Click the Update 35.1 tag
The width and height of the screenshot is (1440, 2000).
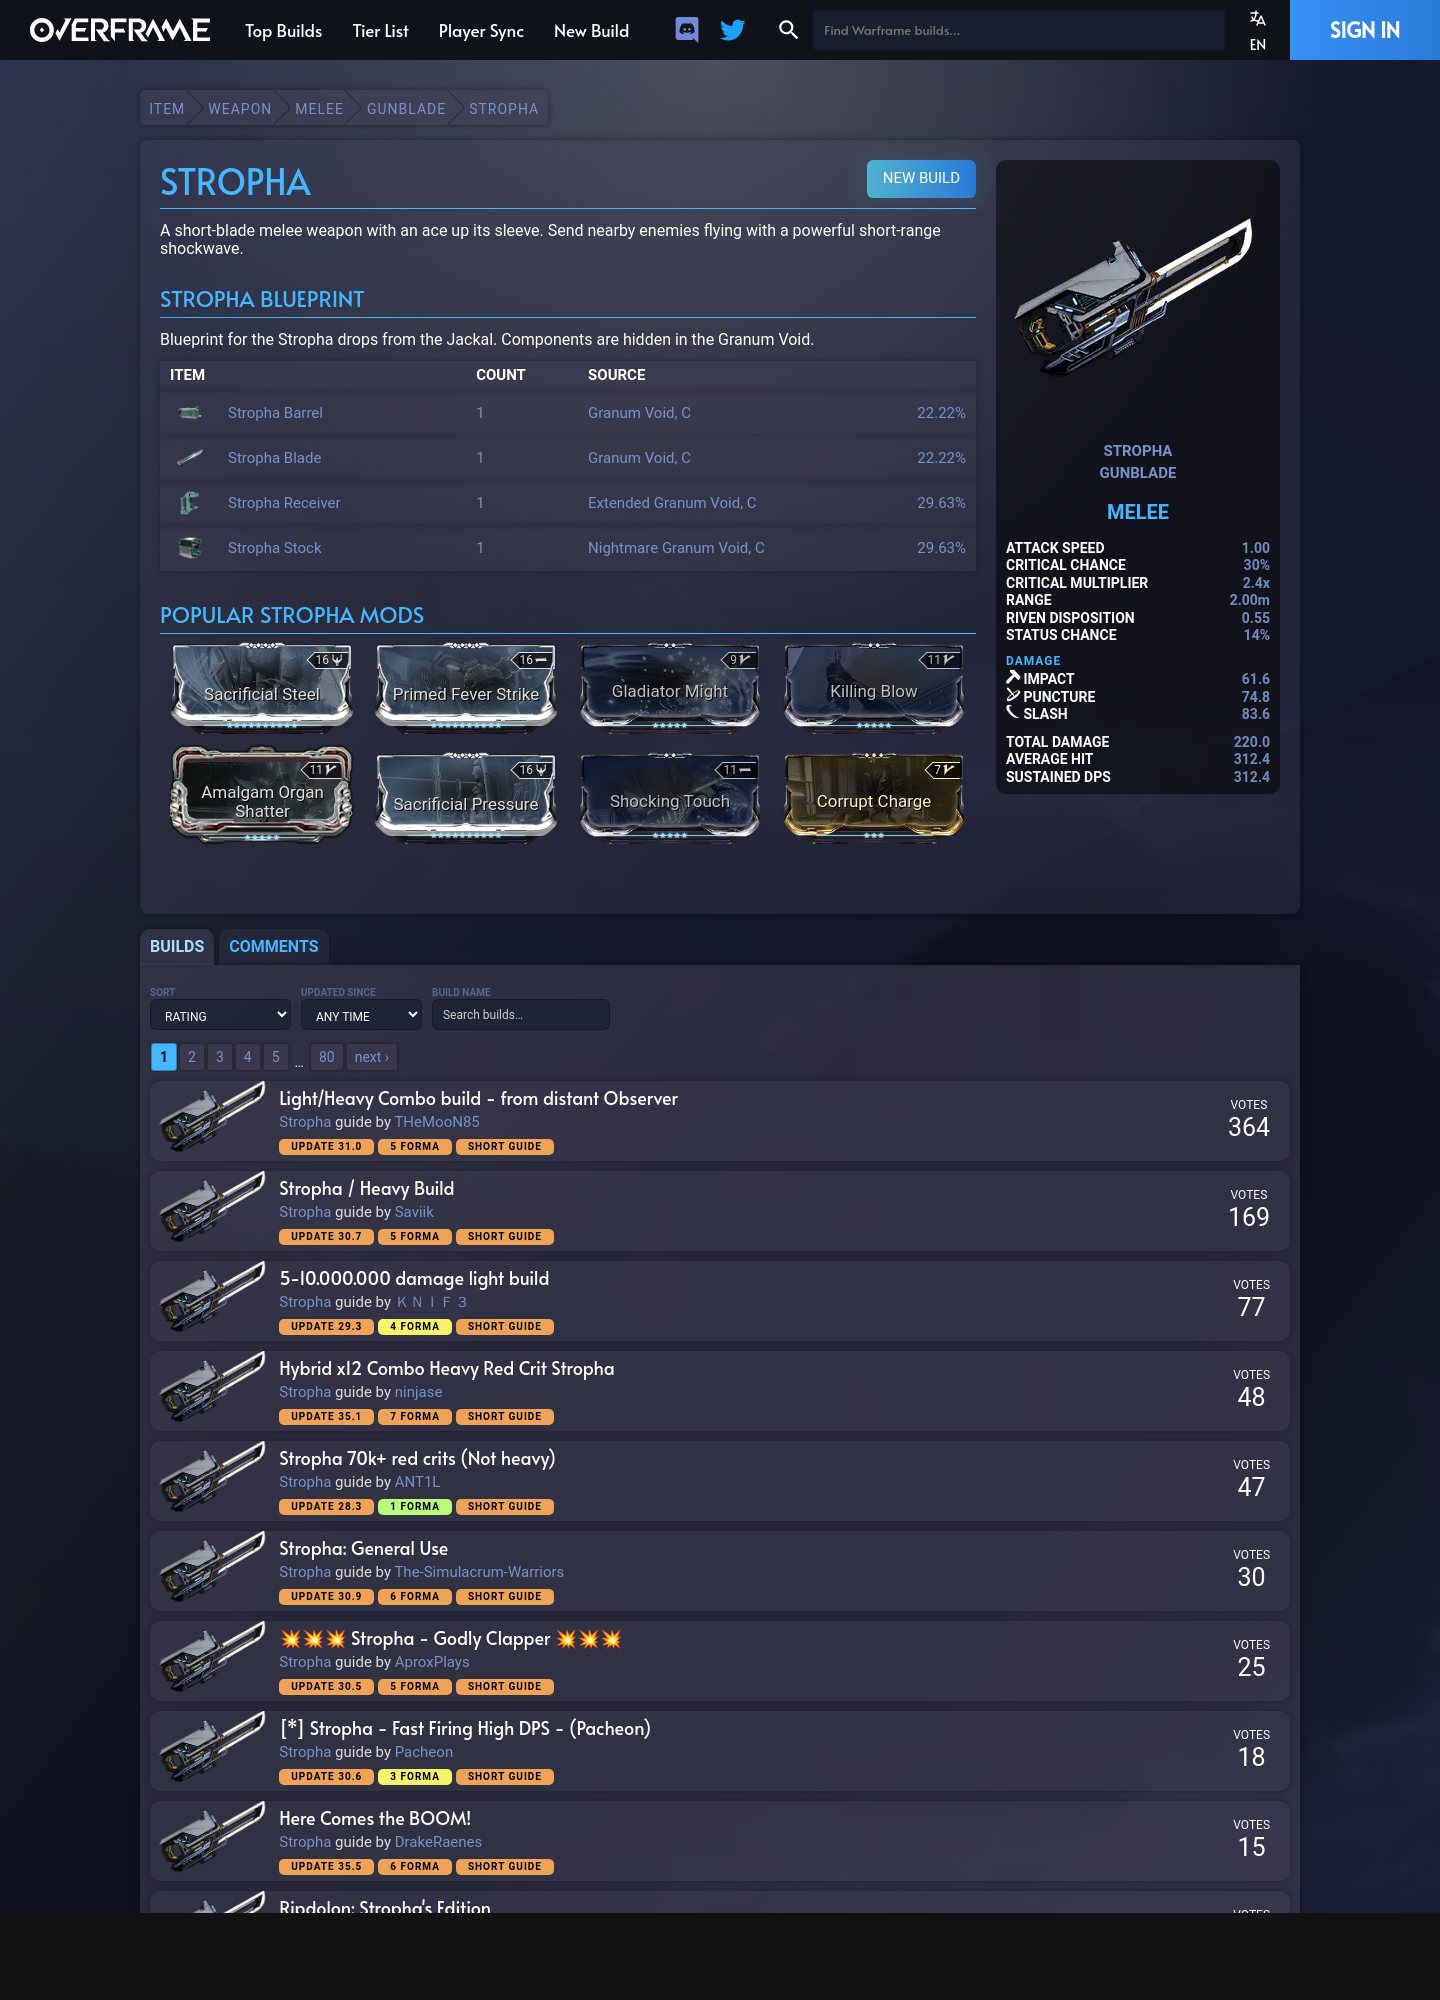pyautogui.click(x=326, y=1417)
